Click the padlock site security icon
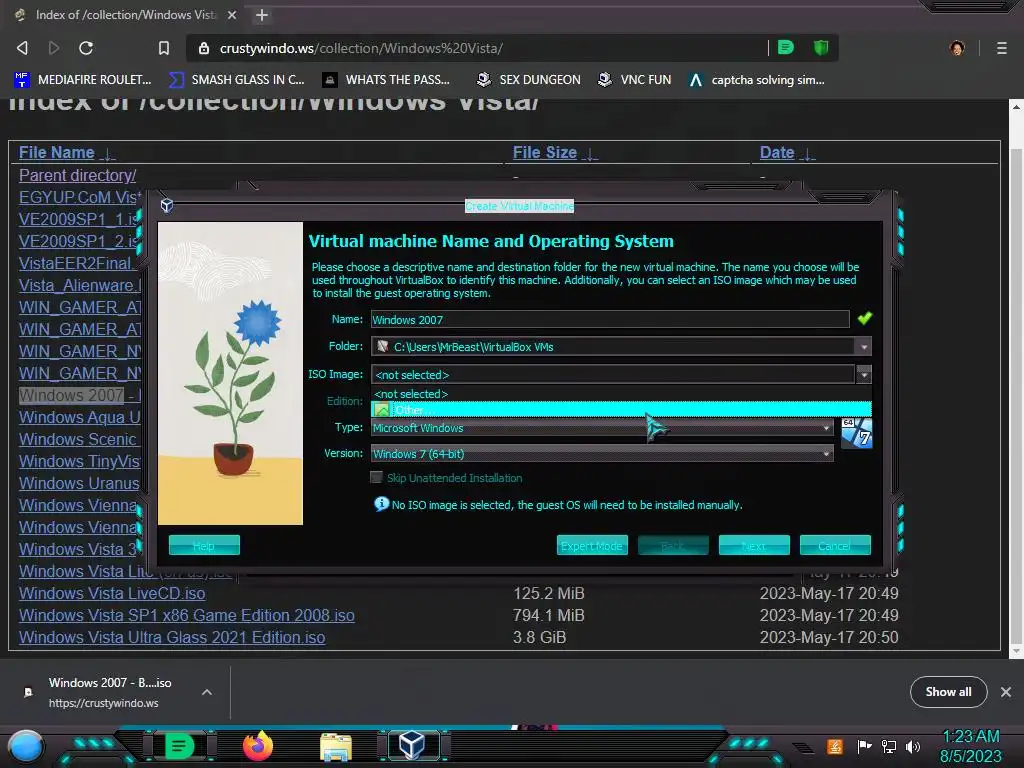This screenshot has width=1024, height=768. click(x=204, y=48)
